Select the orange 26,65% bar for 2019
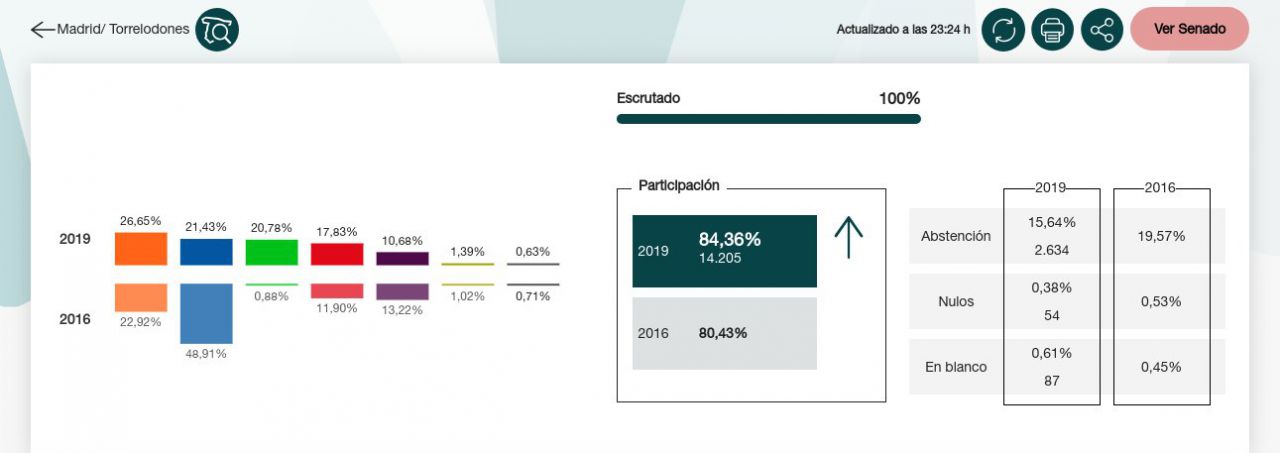 [141, 248]
